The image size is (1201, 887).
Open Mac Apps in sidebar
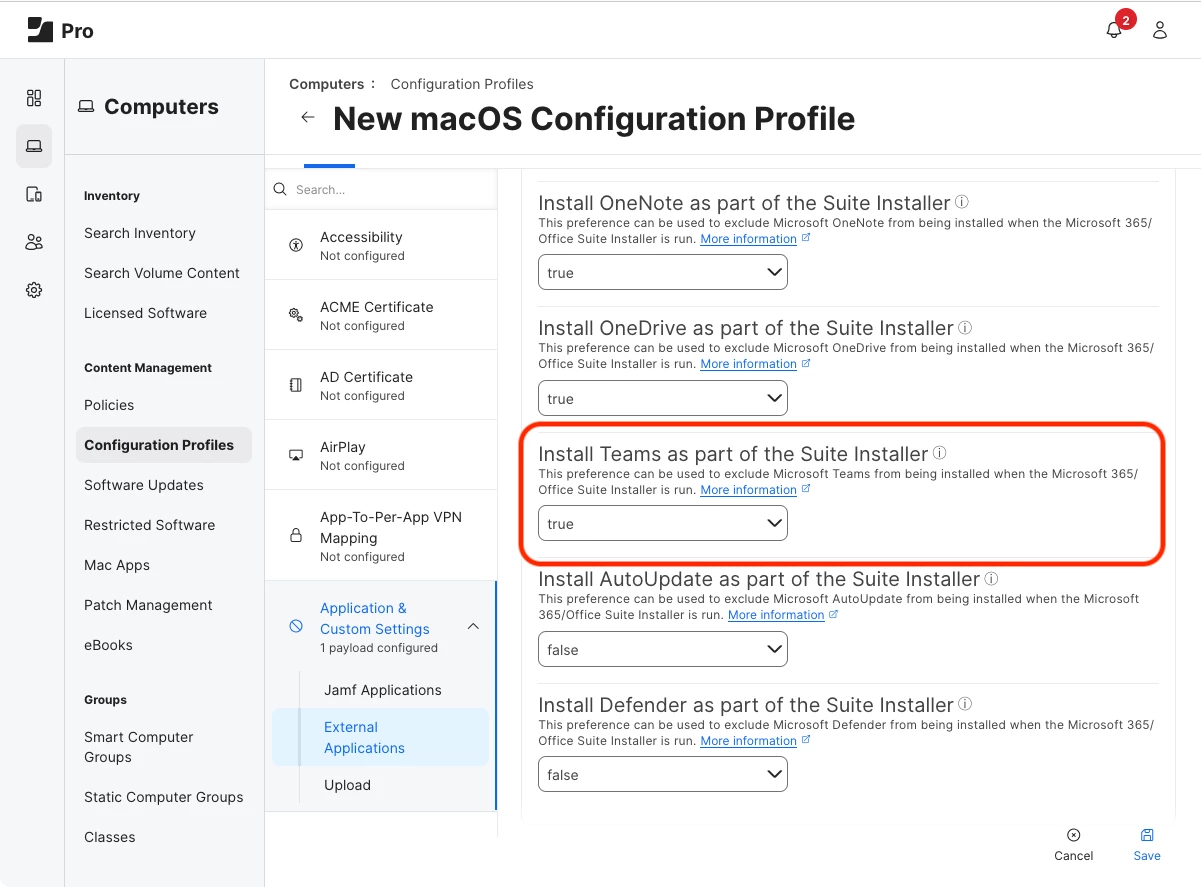click(117, 565)
